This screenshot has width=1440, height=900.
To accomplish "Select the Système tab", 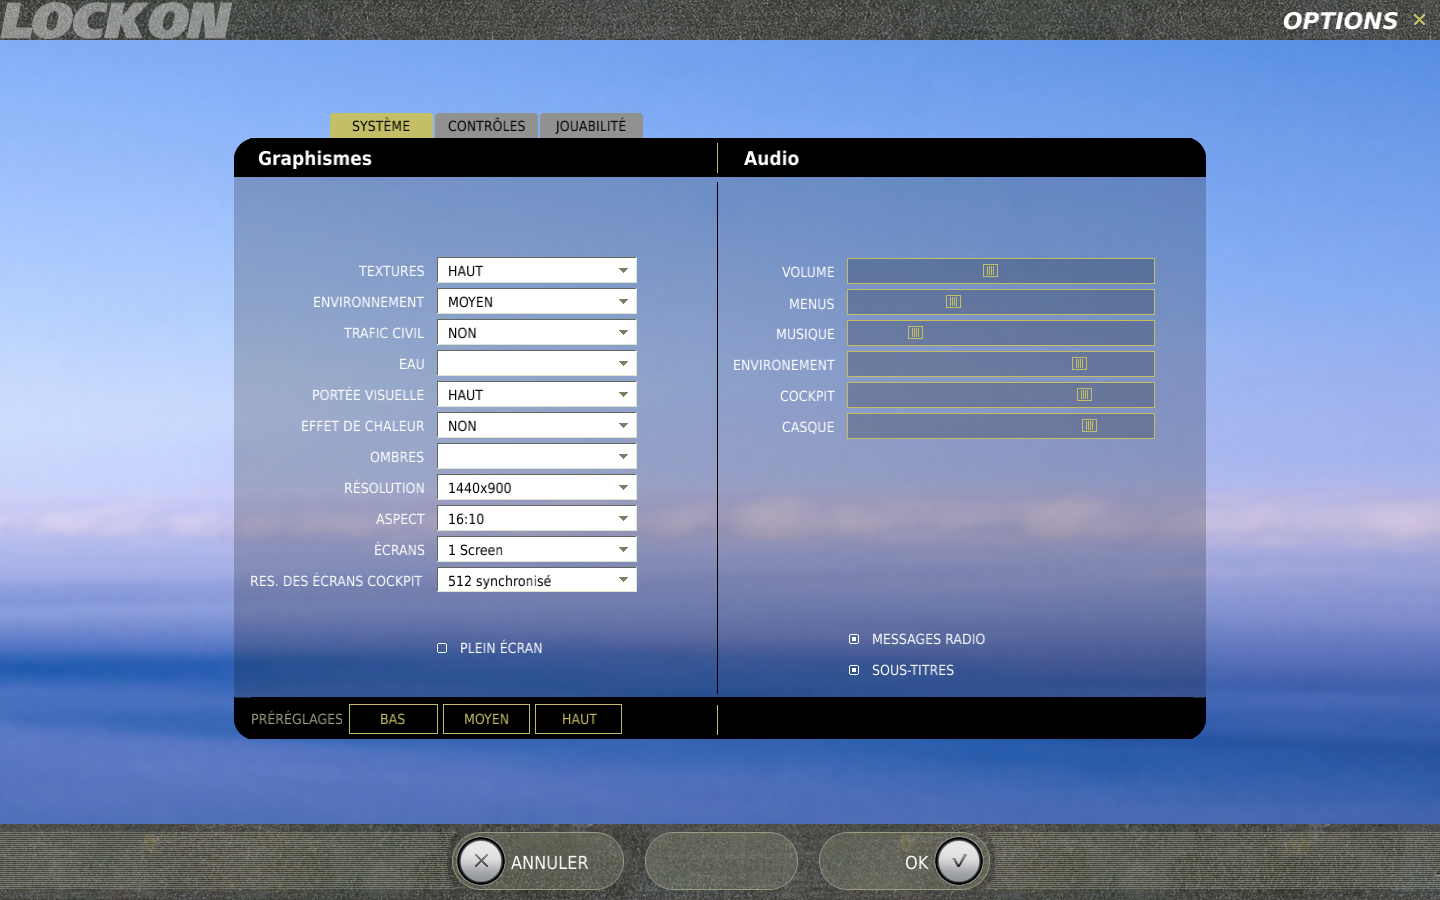I will [381, 126].
